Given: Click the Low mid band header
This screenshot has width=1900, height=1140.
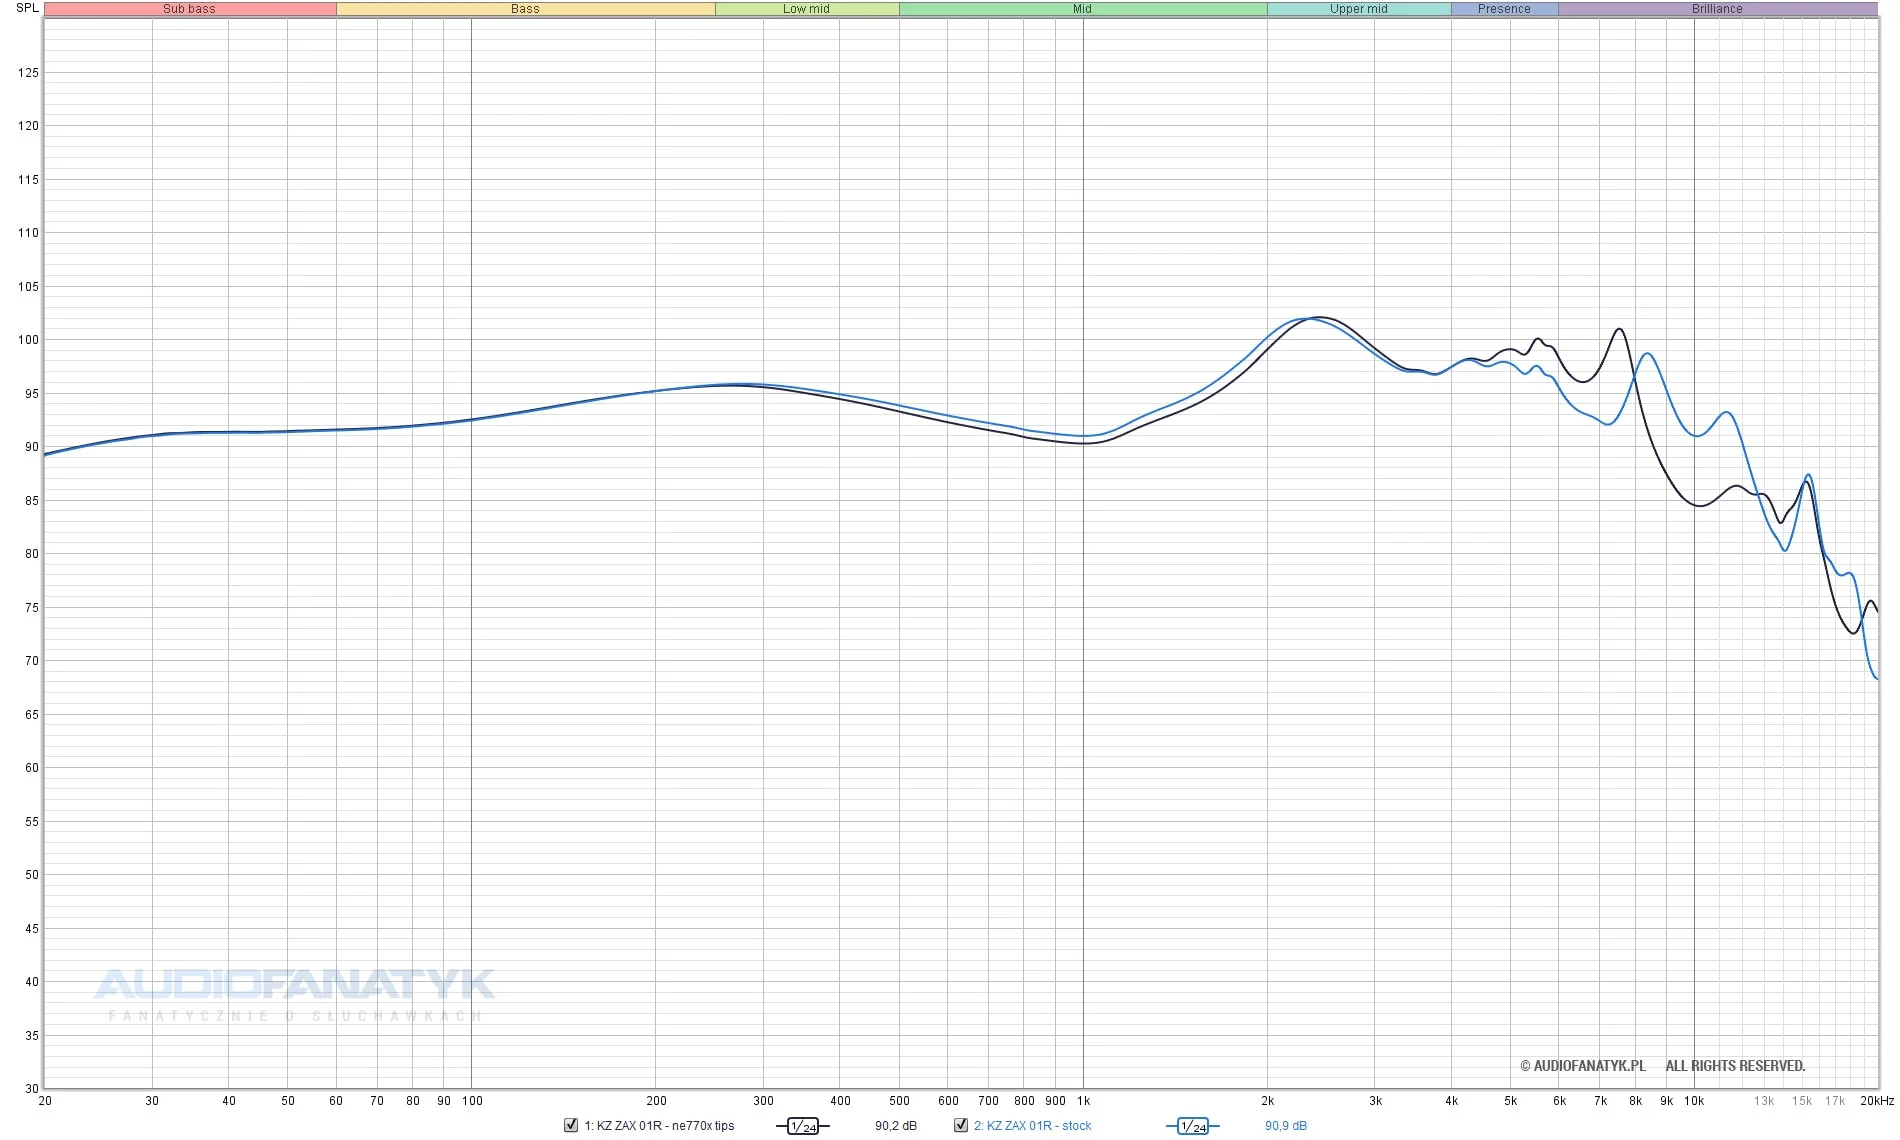Looking at the screenshot, I should tap(807, 9).
